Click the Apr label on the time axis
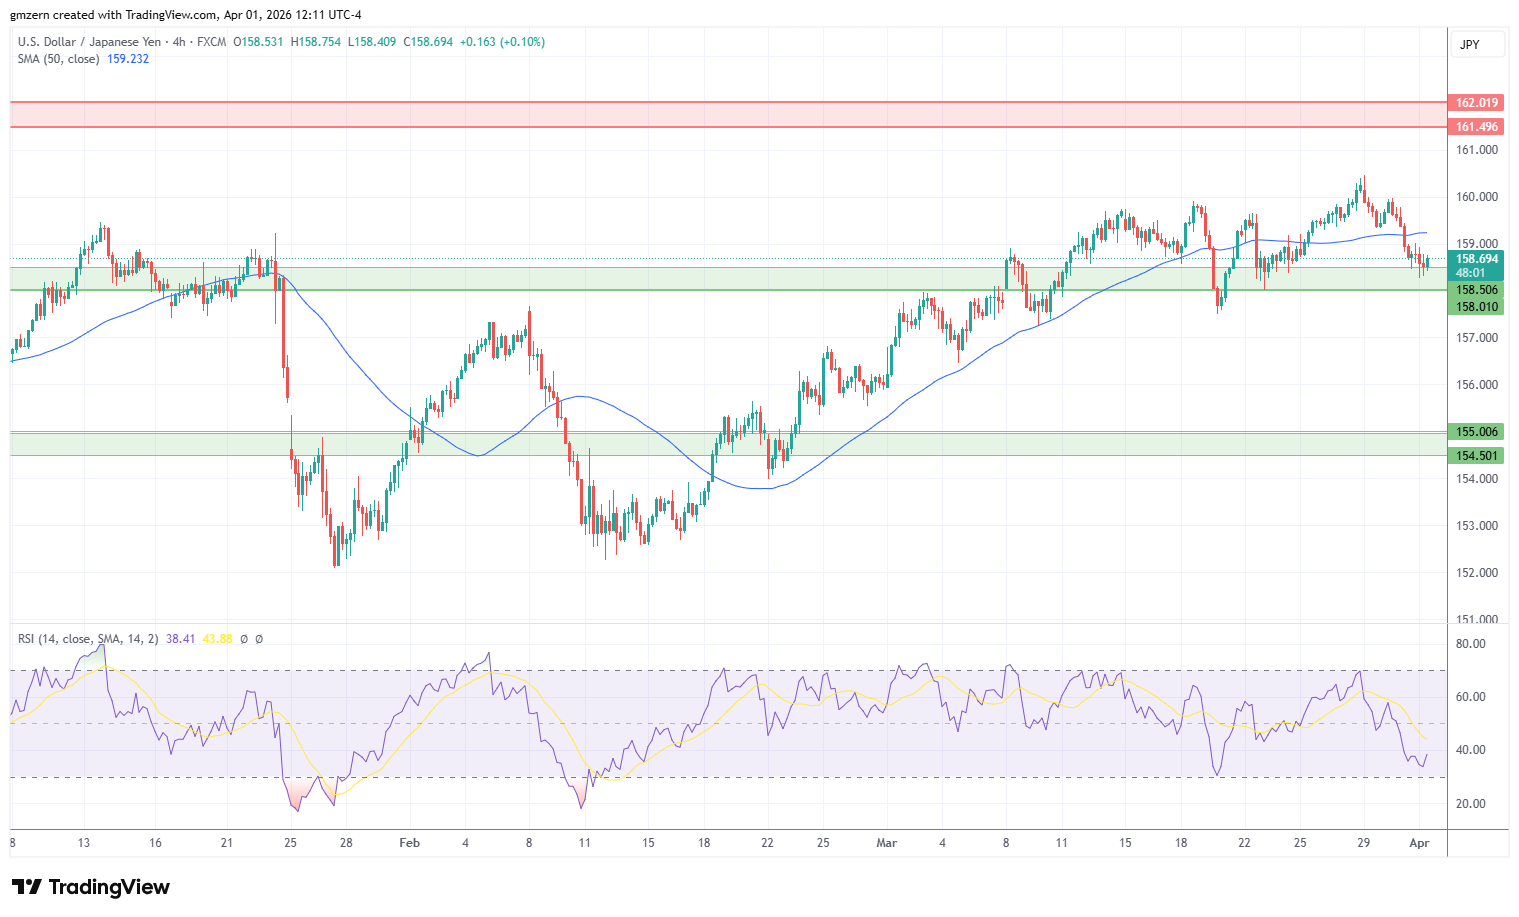Image resolution: width=1519 pixels, height=917 pixels. [x=1419, y=843]
